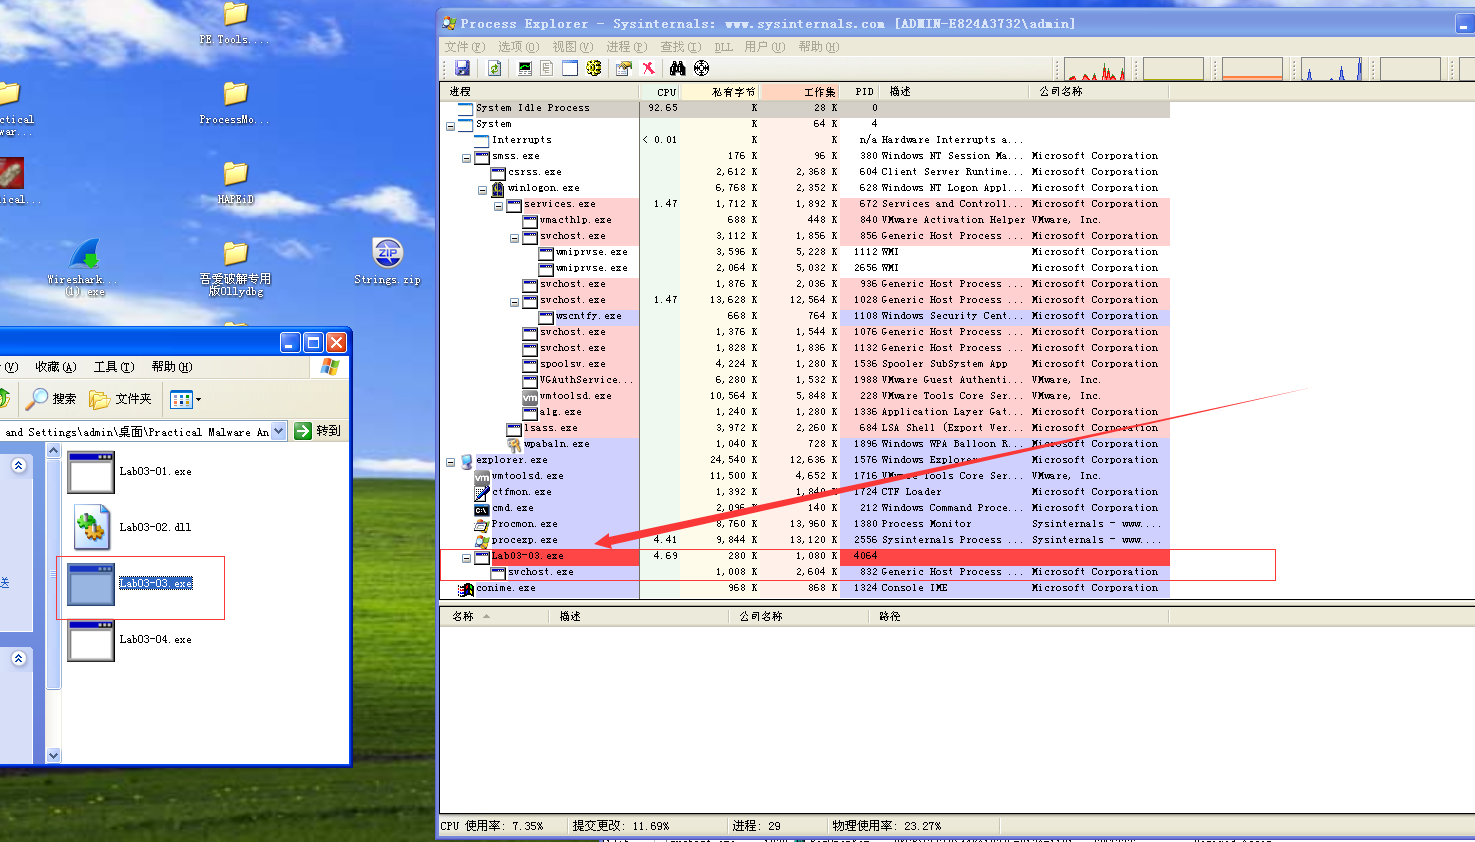Click the CPU usage mini graph in toolbar

pos(1095,69)
